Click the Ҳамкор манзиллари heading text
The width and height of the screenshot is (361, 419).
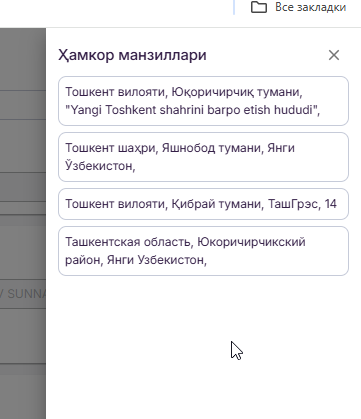(132, 55)
